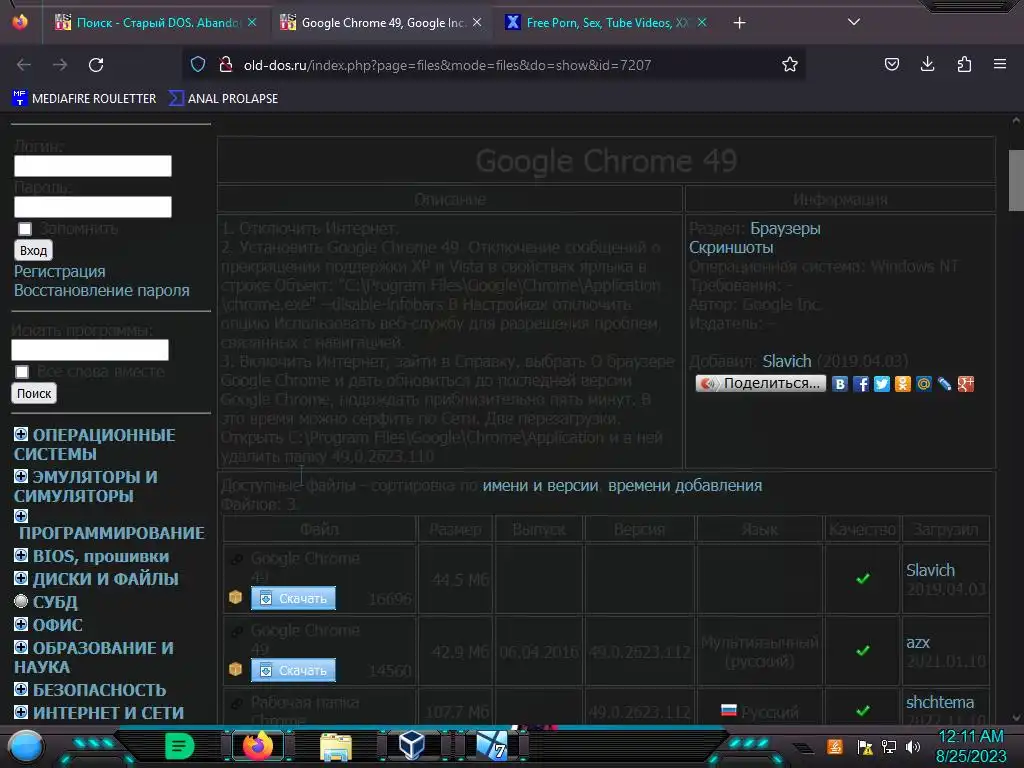Sort files by времени добавления
This screenshot has height=768, width=1024.
685,486
